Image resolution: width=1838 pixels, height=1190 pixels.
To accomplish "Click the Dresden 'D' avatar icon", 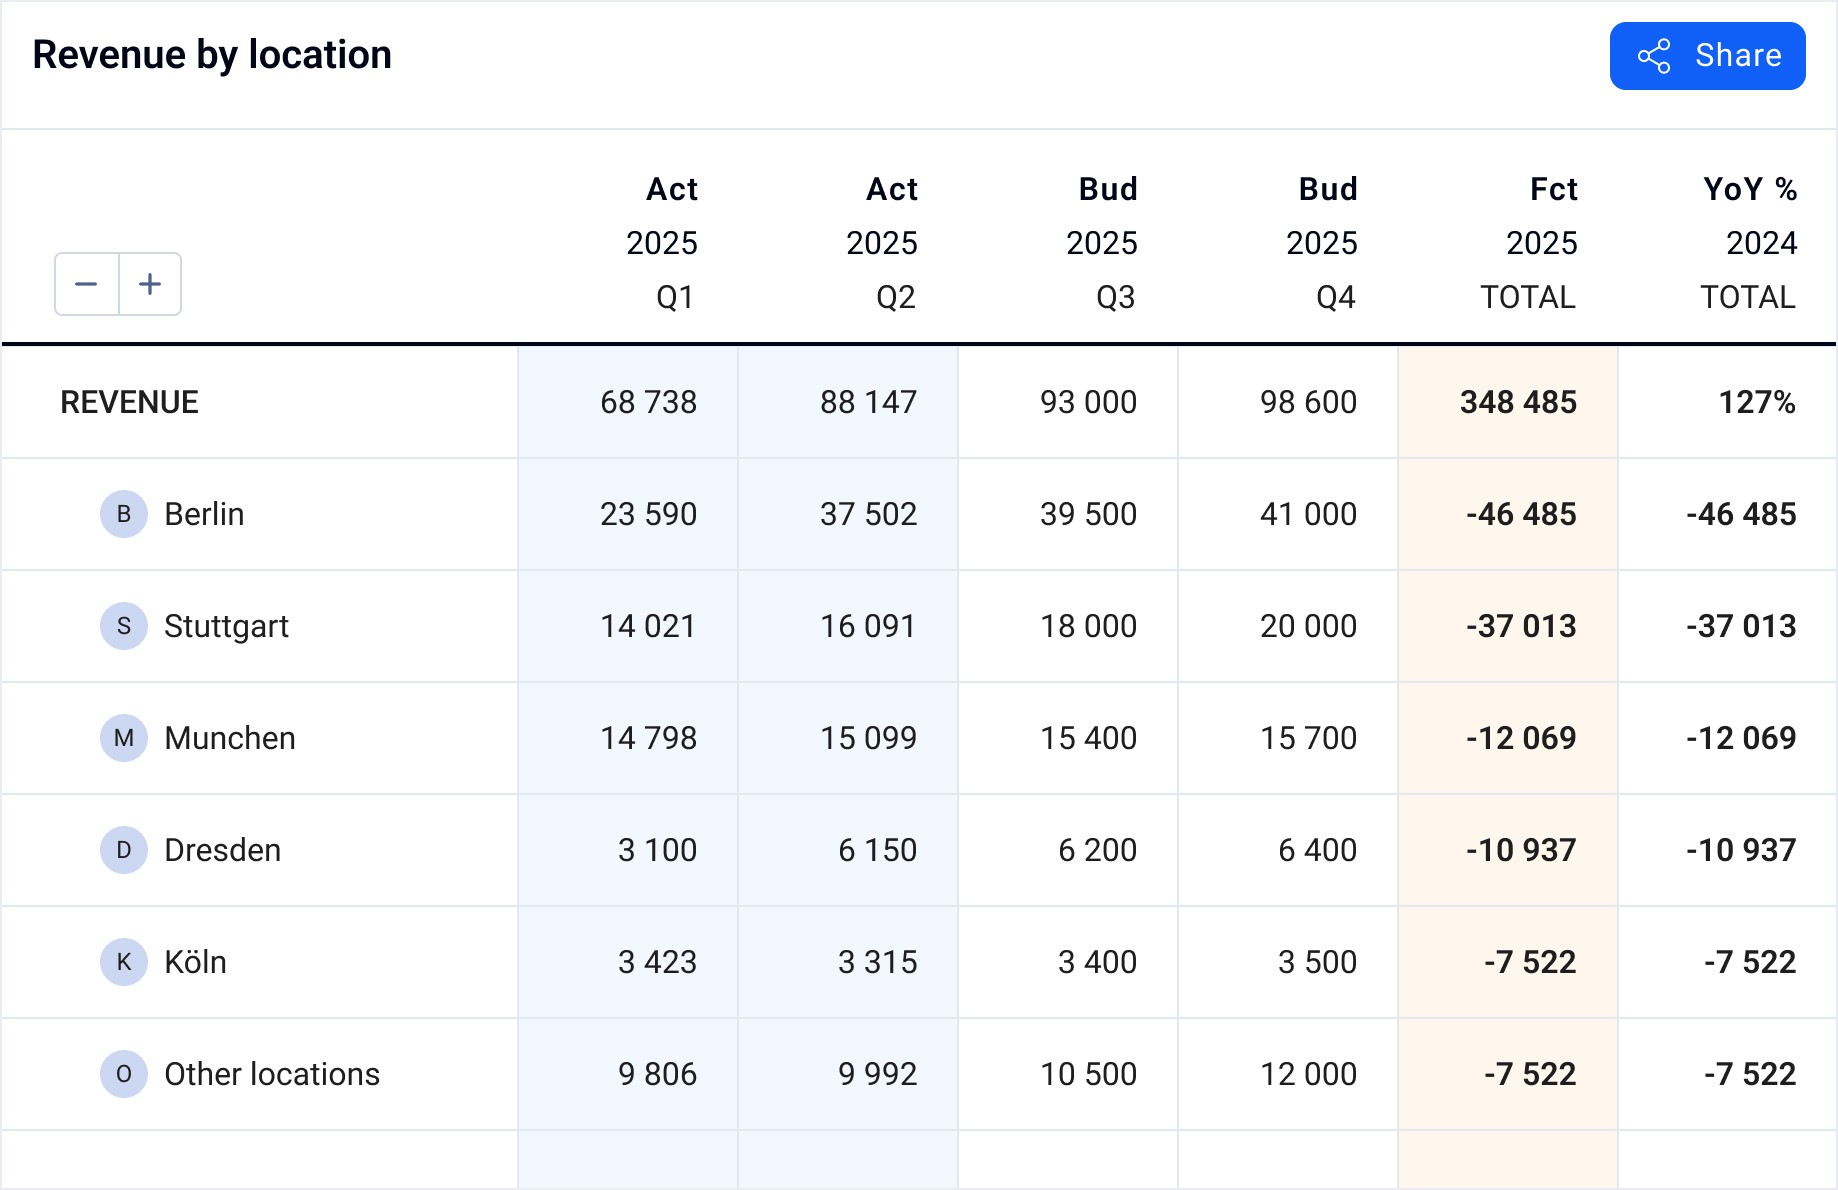I will (124, 850).
